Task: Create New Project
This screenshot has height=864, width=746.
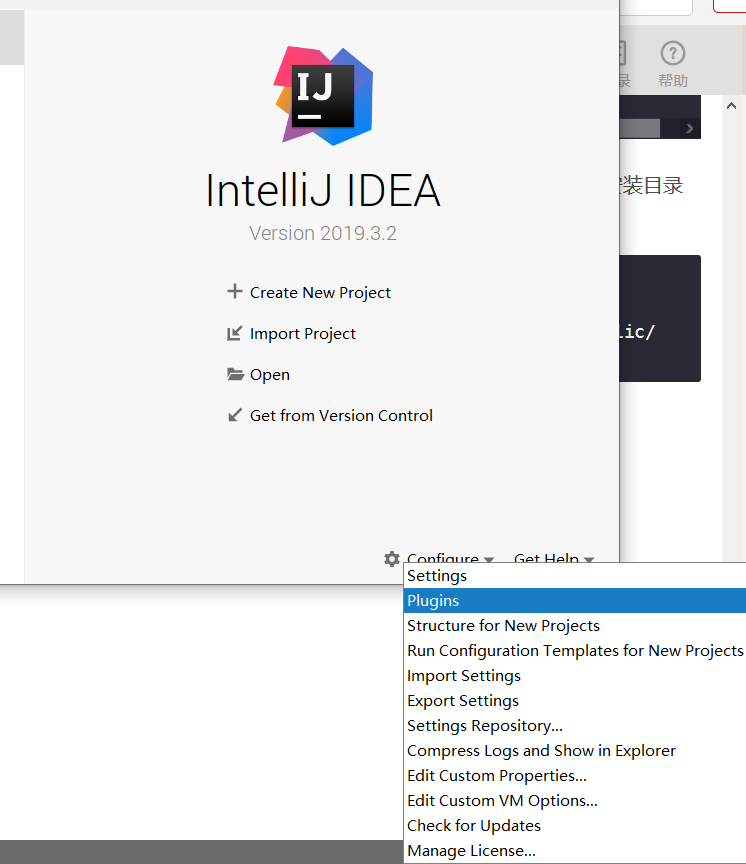Action: [x=320, y=293]
